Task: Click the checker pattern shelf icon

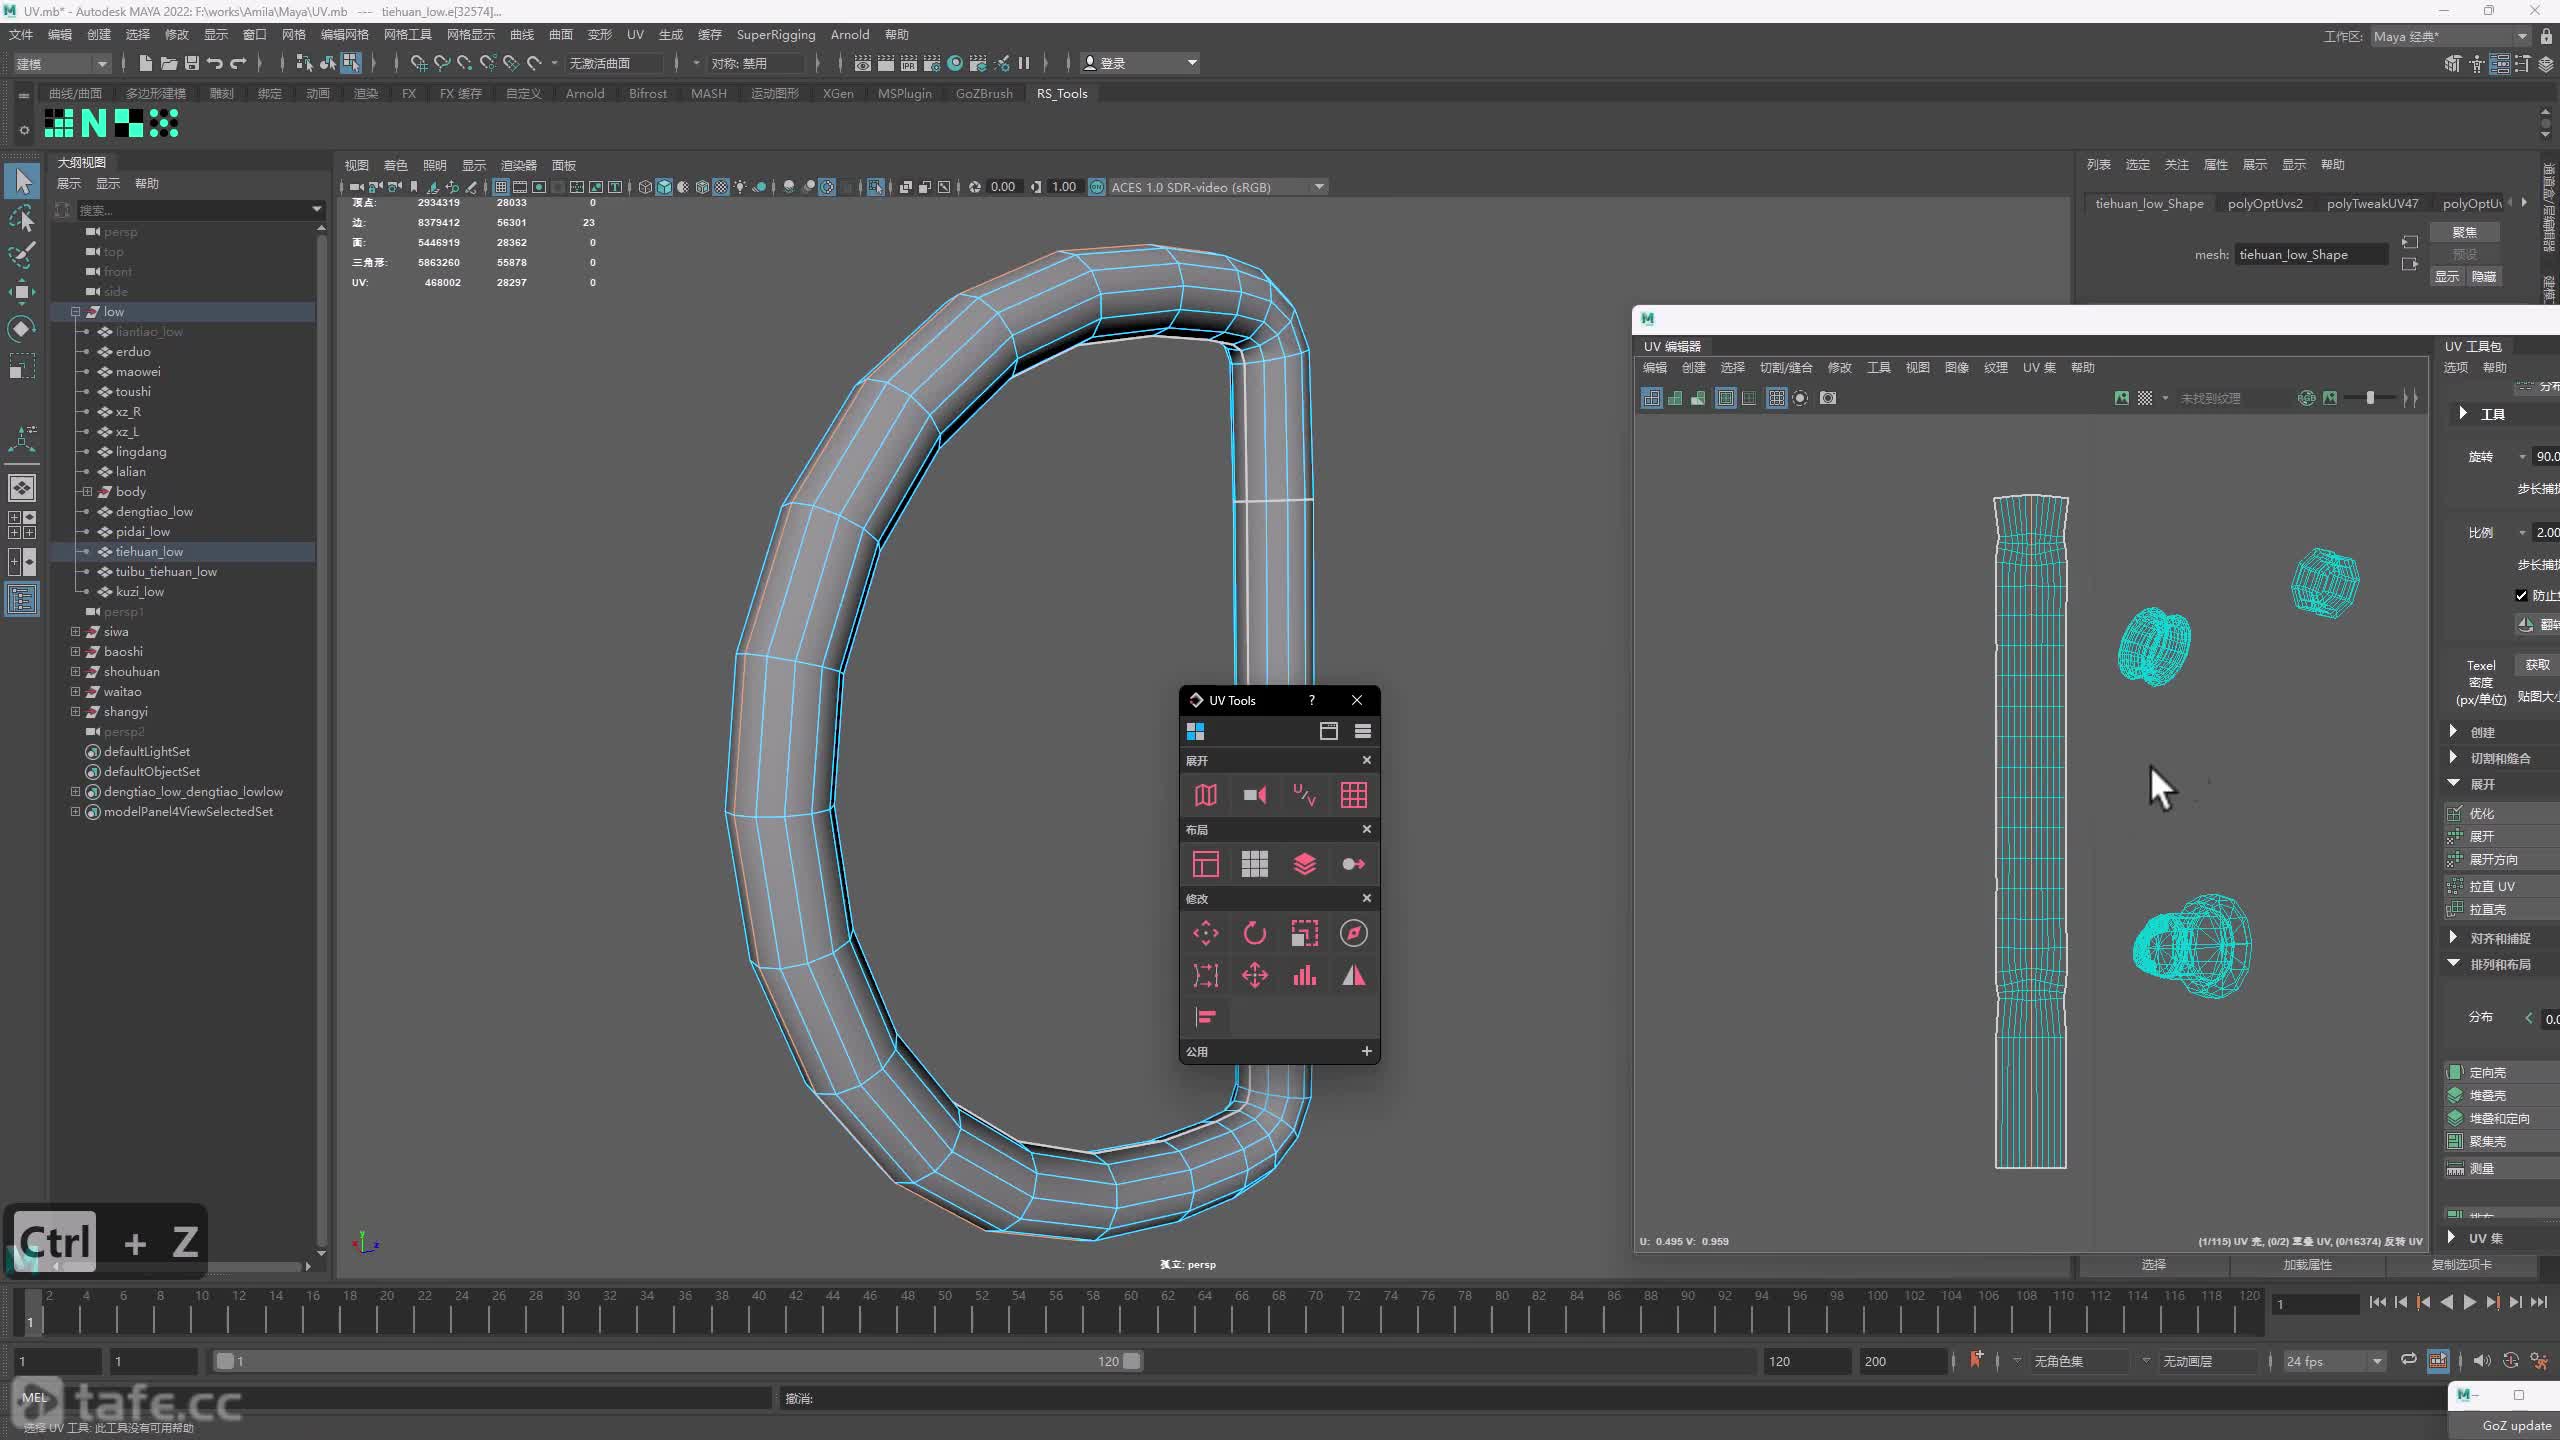Action: click(129, 123)
